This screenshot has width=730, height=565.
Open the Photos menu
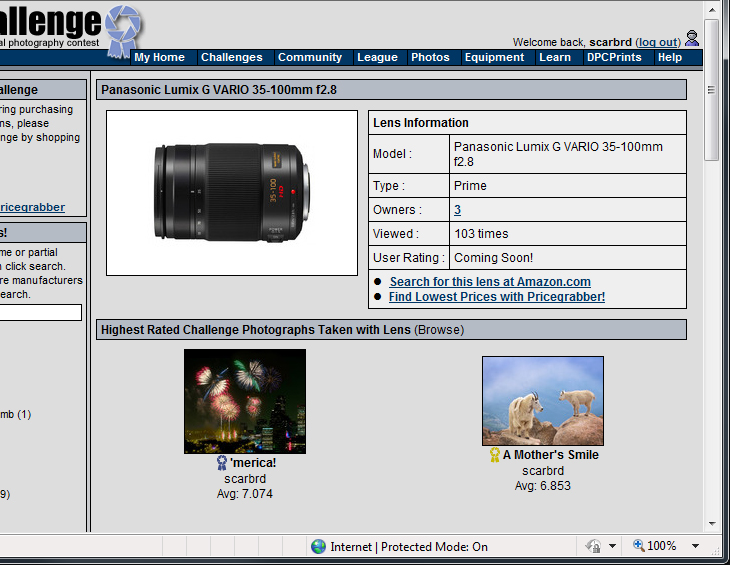click(430, 57)
